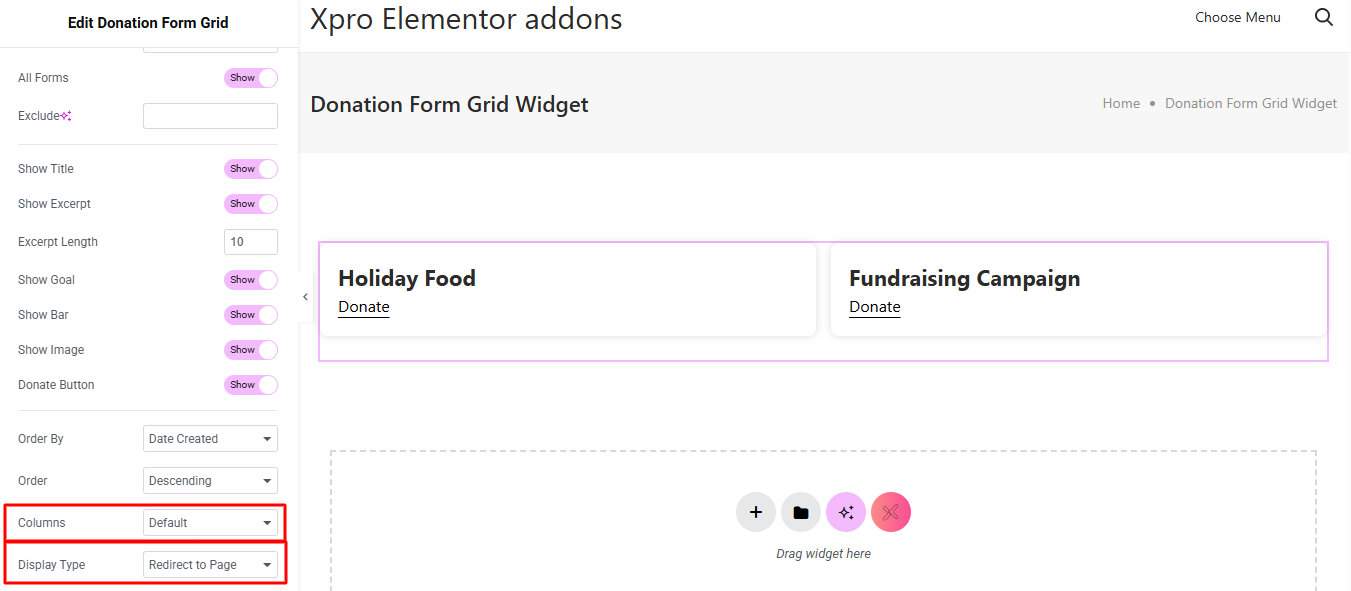Click the AI sparkle builder icon

(846, 512)
